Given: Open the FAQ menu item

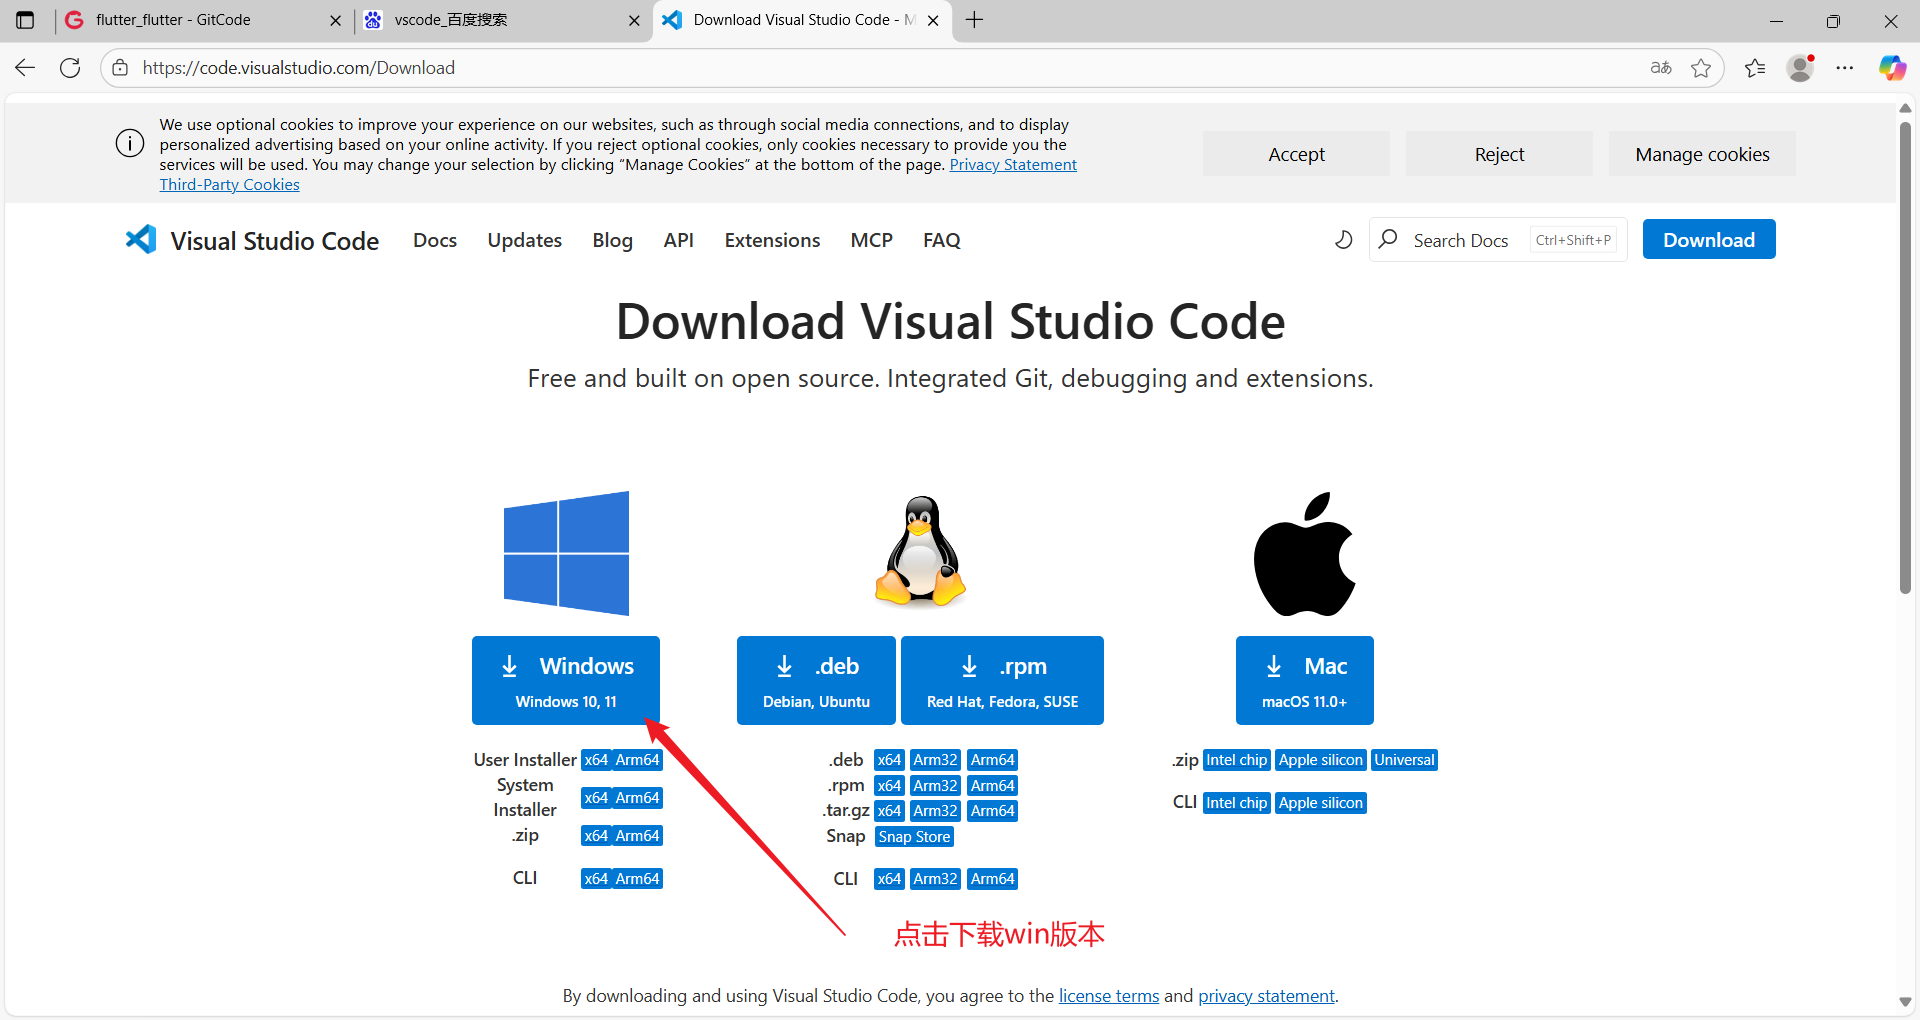Looking at the screenshot, I should (x=942, y=240).
